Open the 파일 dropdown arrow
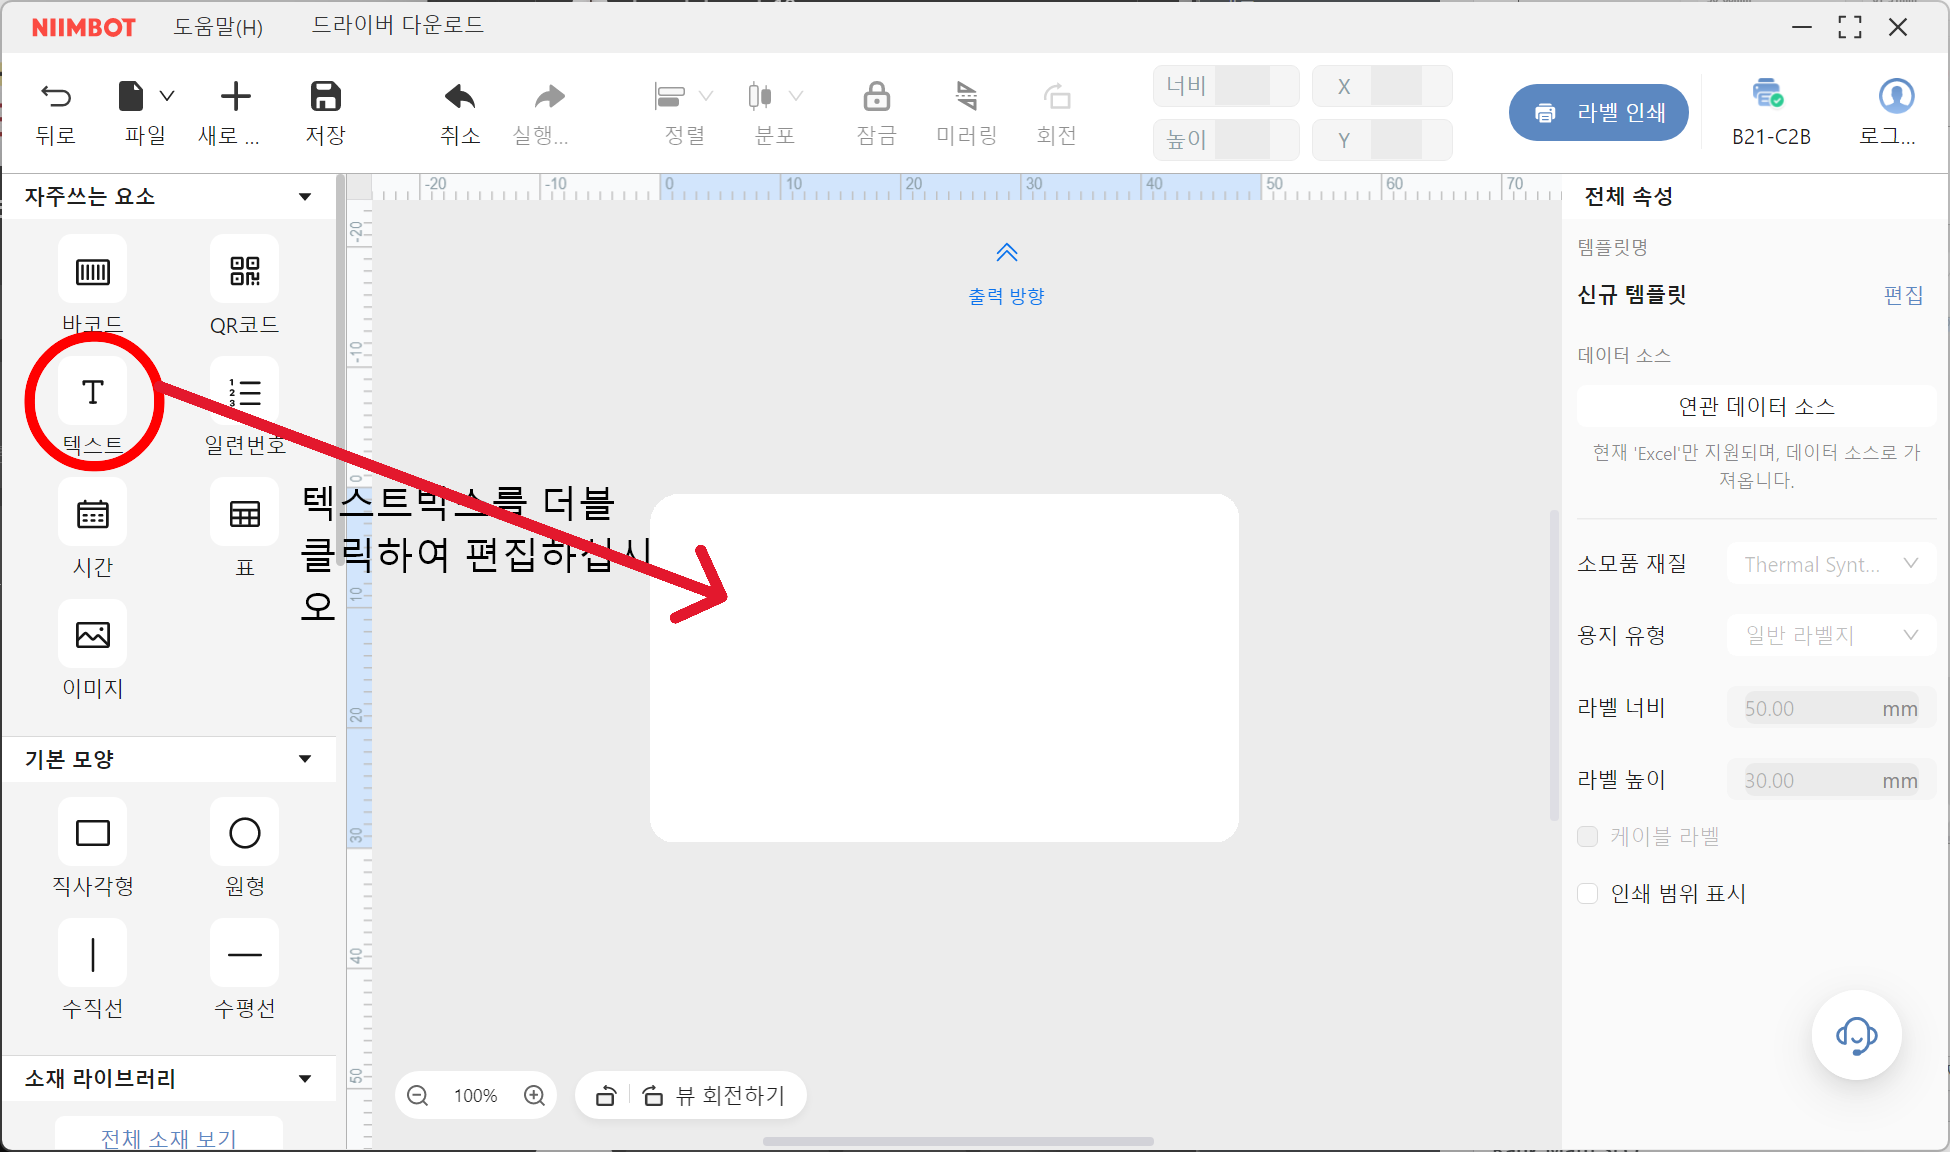 (x=167, y=96)
